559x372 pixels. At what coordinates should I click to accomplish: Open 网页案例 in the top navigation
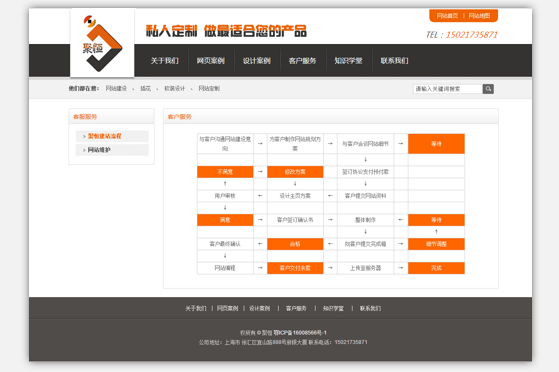pyautogui.click(x=210, y=61)
